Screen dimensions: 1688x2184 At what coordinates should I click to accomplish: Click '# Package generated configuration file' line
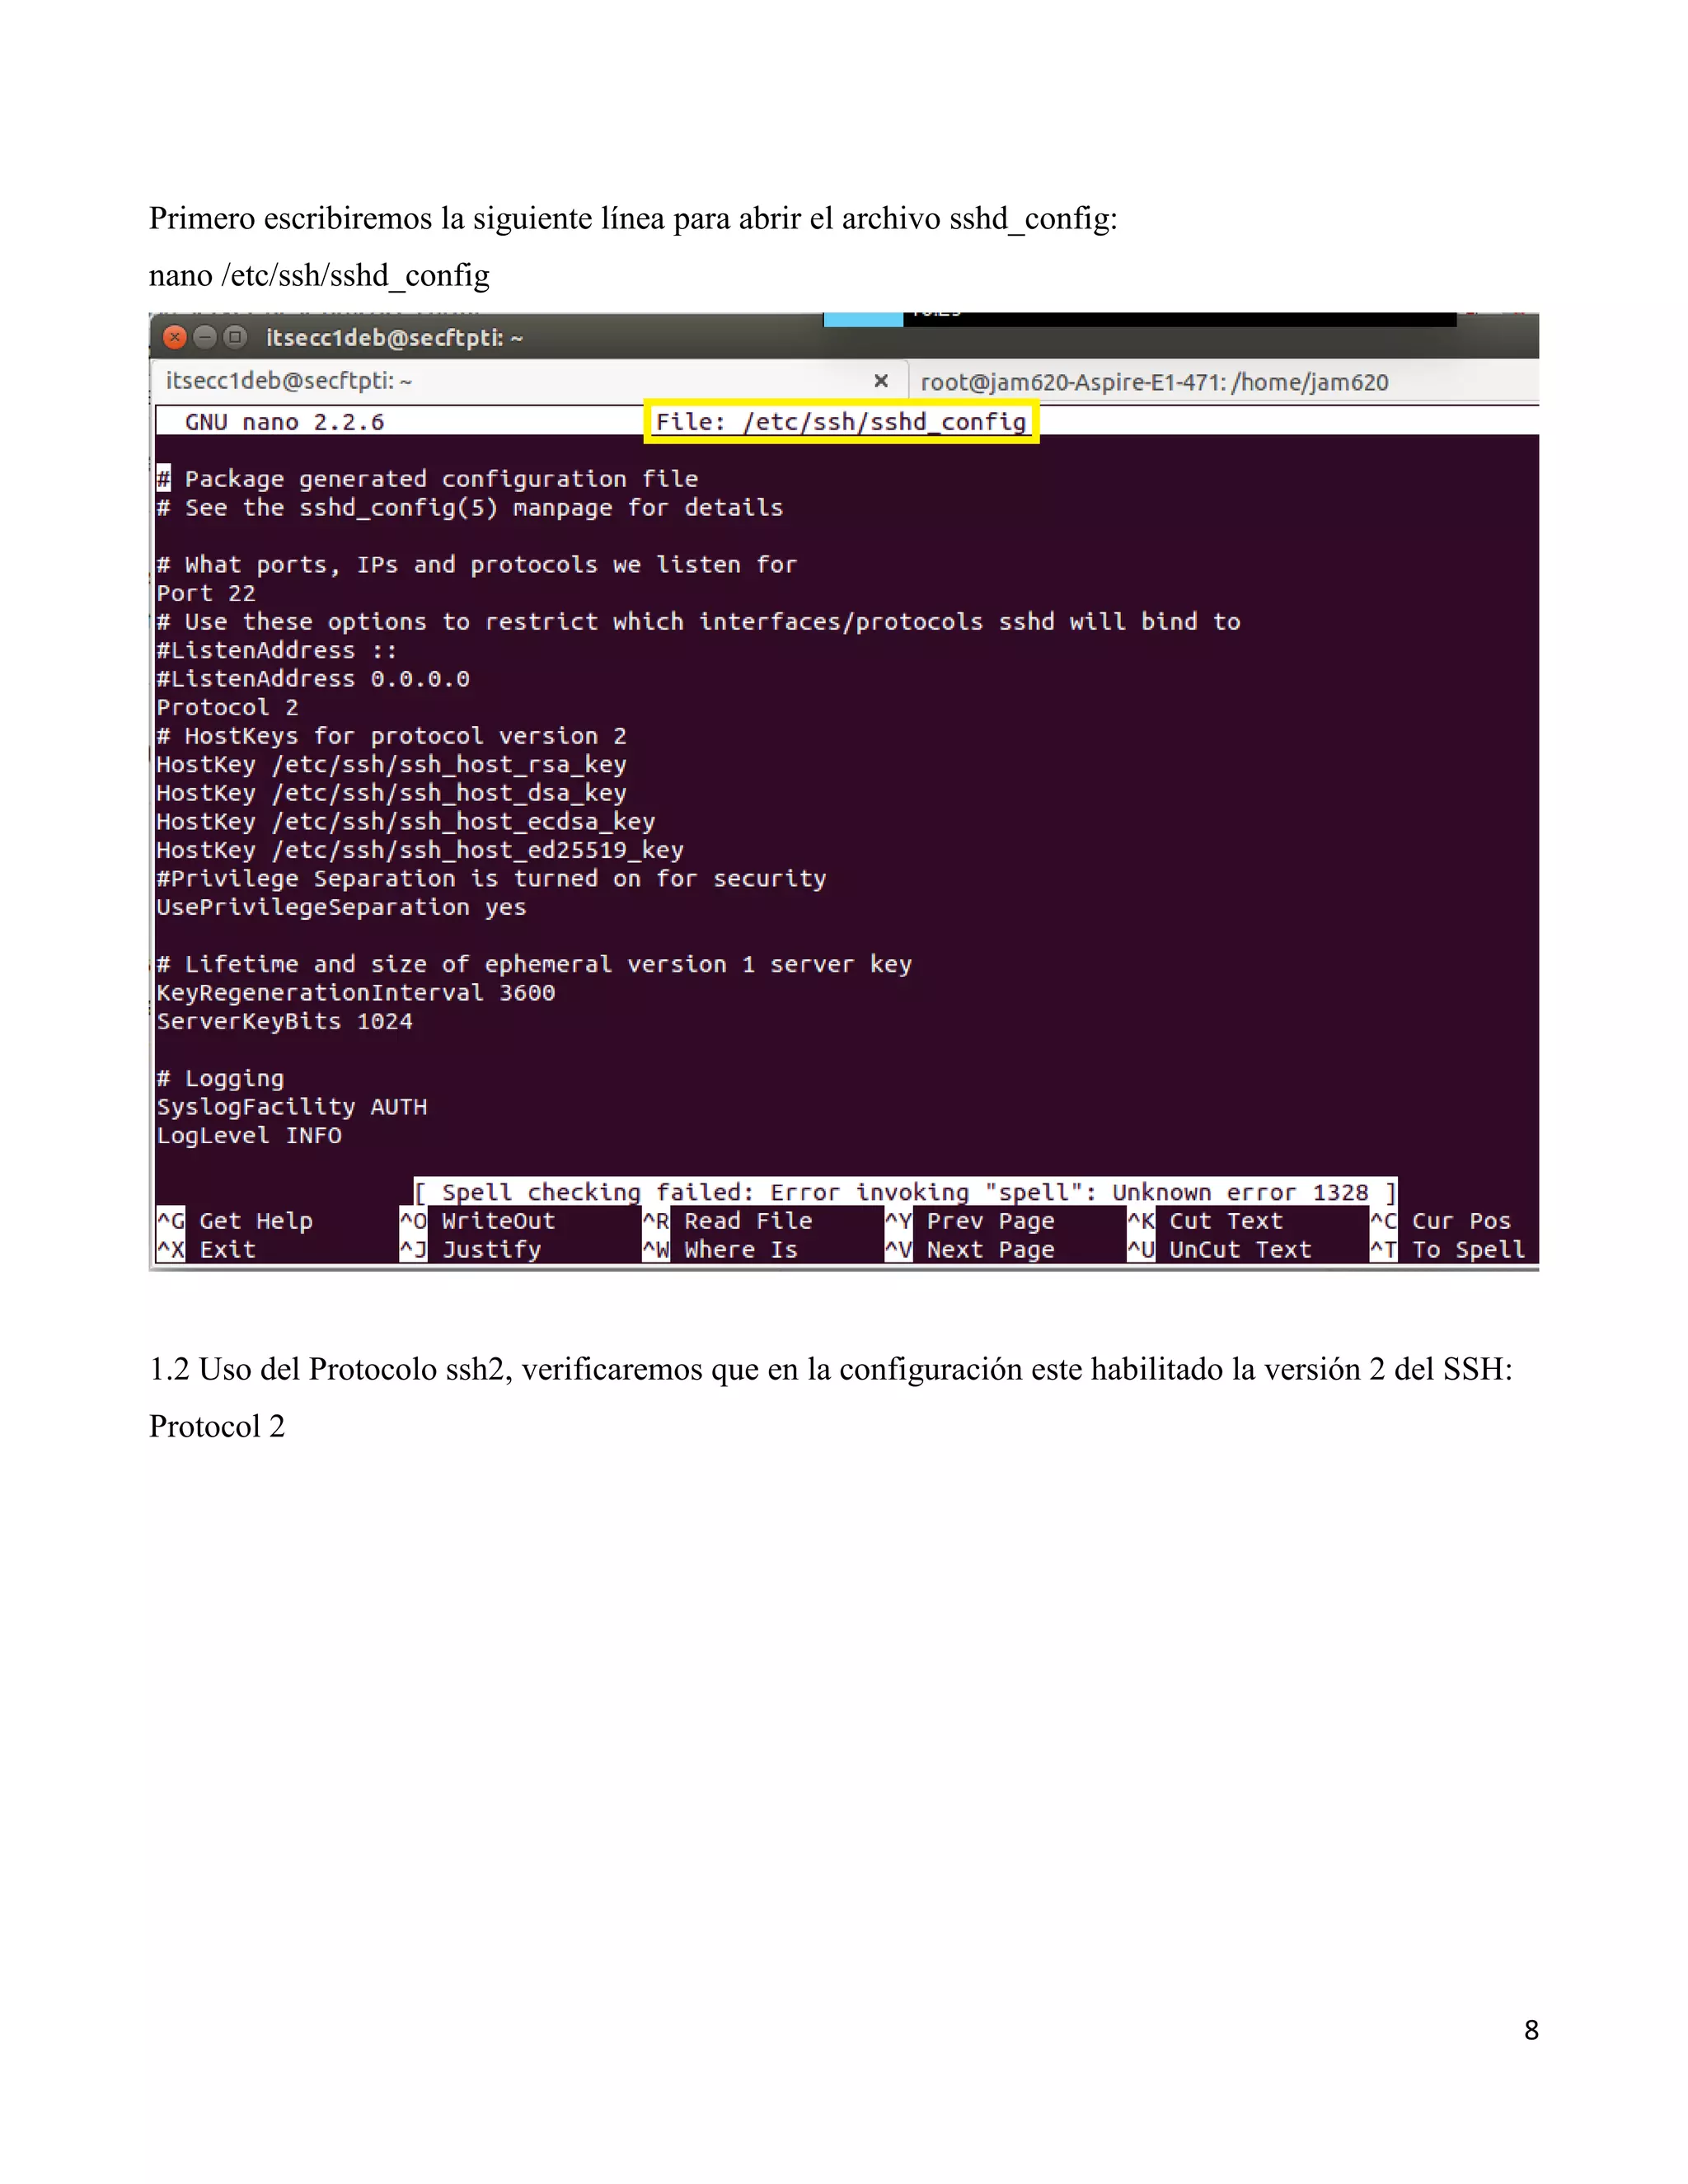(427, 479)
